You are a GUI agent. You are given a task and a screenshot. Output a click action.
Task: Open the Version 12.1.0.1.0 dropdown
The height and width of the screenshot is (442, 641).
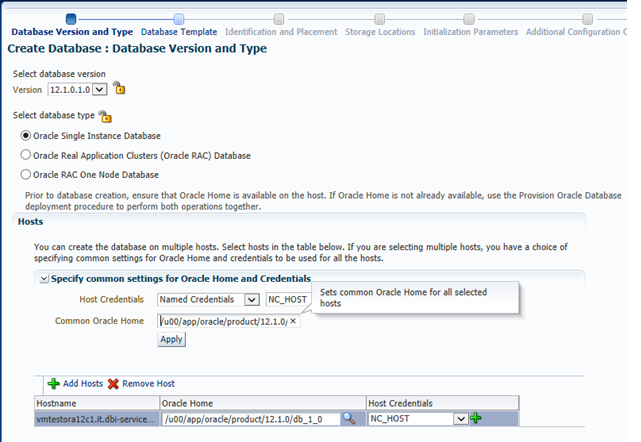[99, 89]
